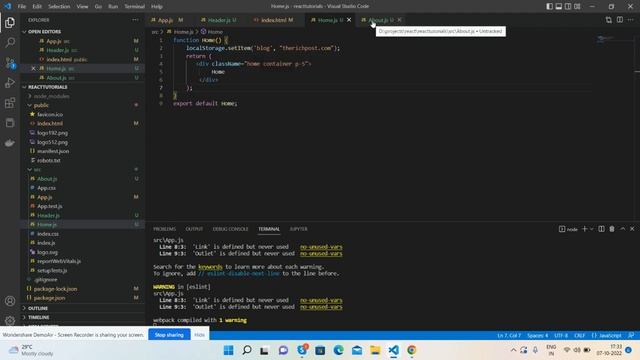This screenshot has width=640, height=360.
Task: Change the UTF-8 file encoding
Action: 561,336
